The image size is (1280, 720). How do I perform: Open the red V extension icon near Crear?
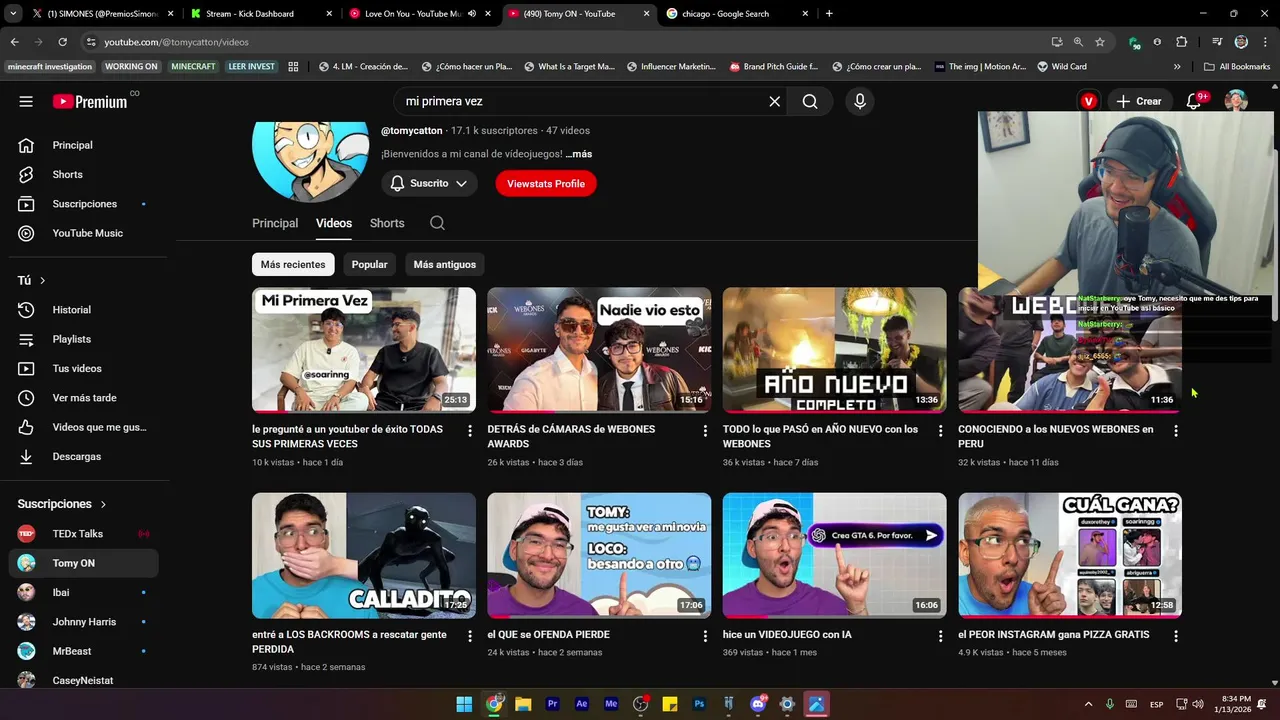pyautogui.click(x=1089, y=101)
